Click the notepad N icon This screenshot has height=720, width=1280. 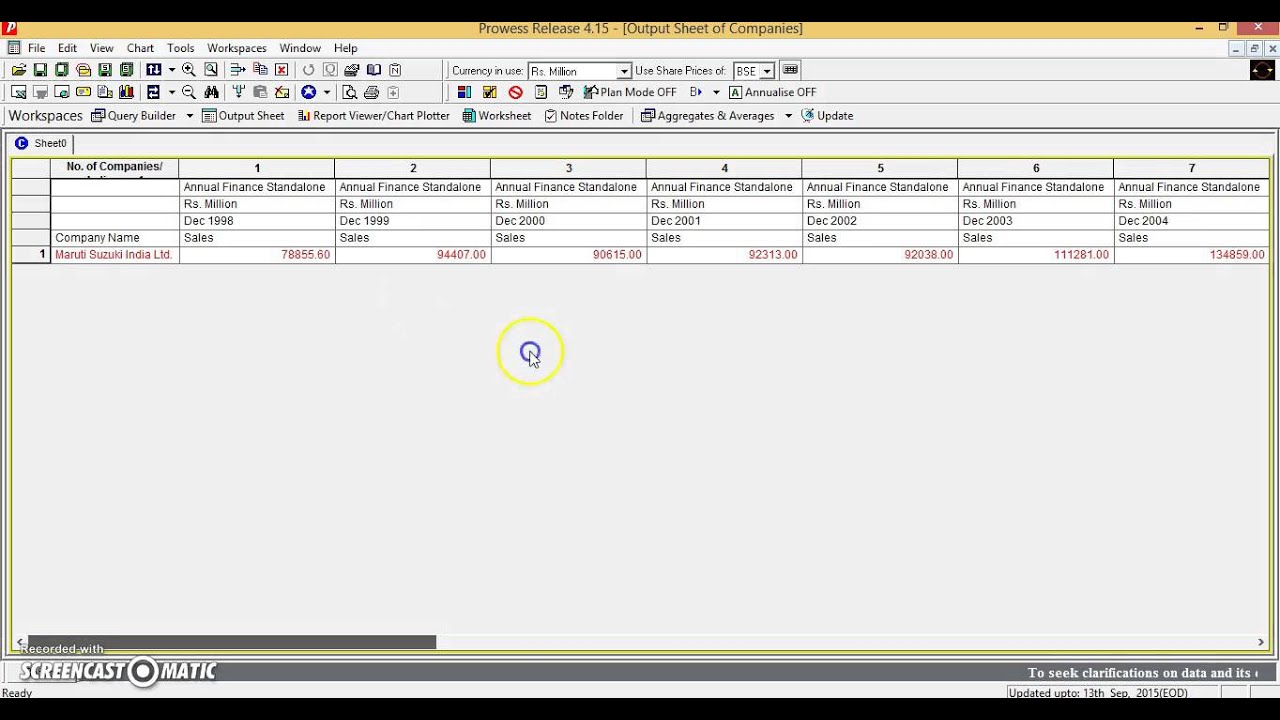(x=395, y=70)
